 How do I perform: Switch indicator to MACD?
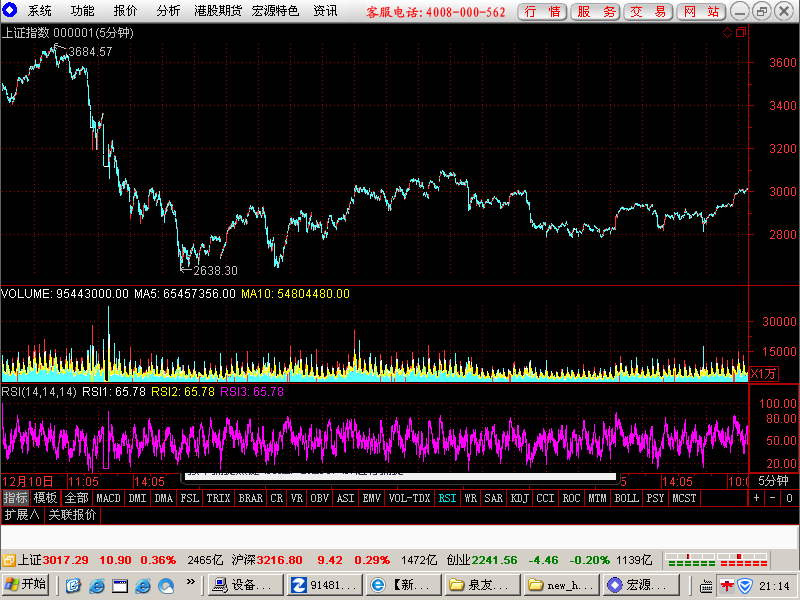point(108,498)
